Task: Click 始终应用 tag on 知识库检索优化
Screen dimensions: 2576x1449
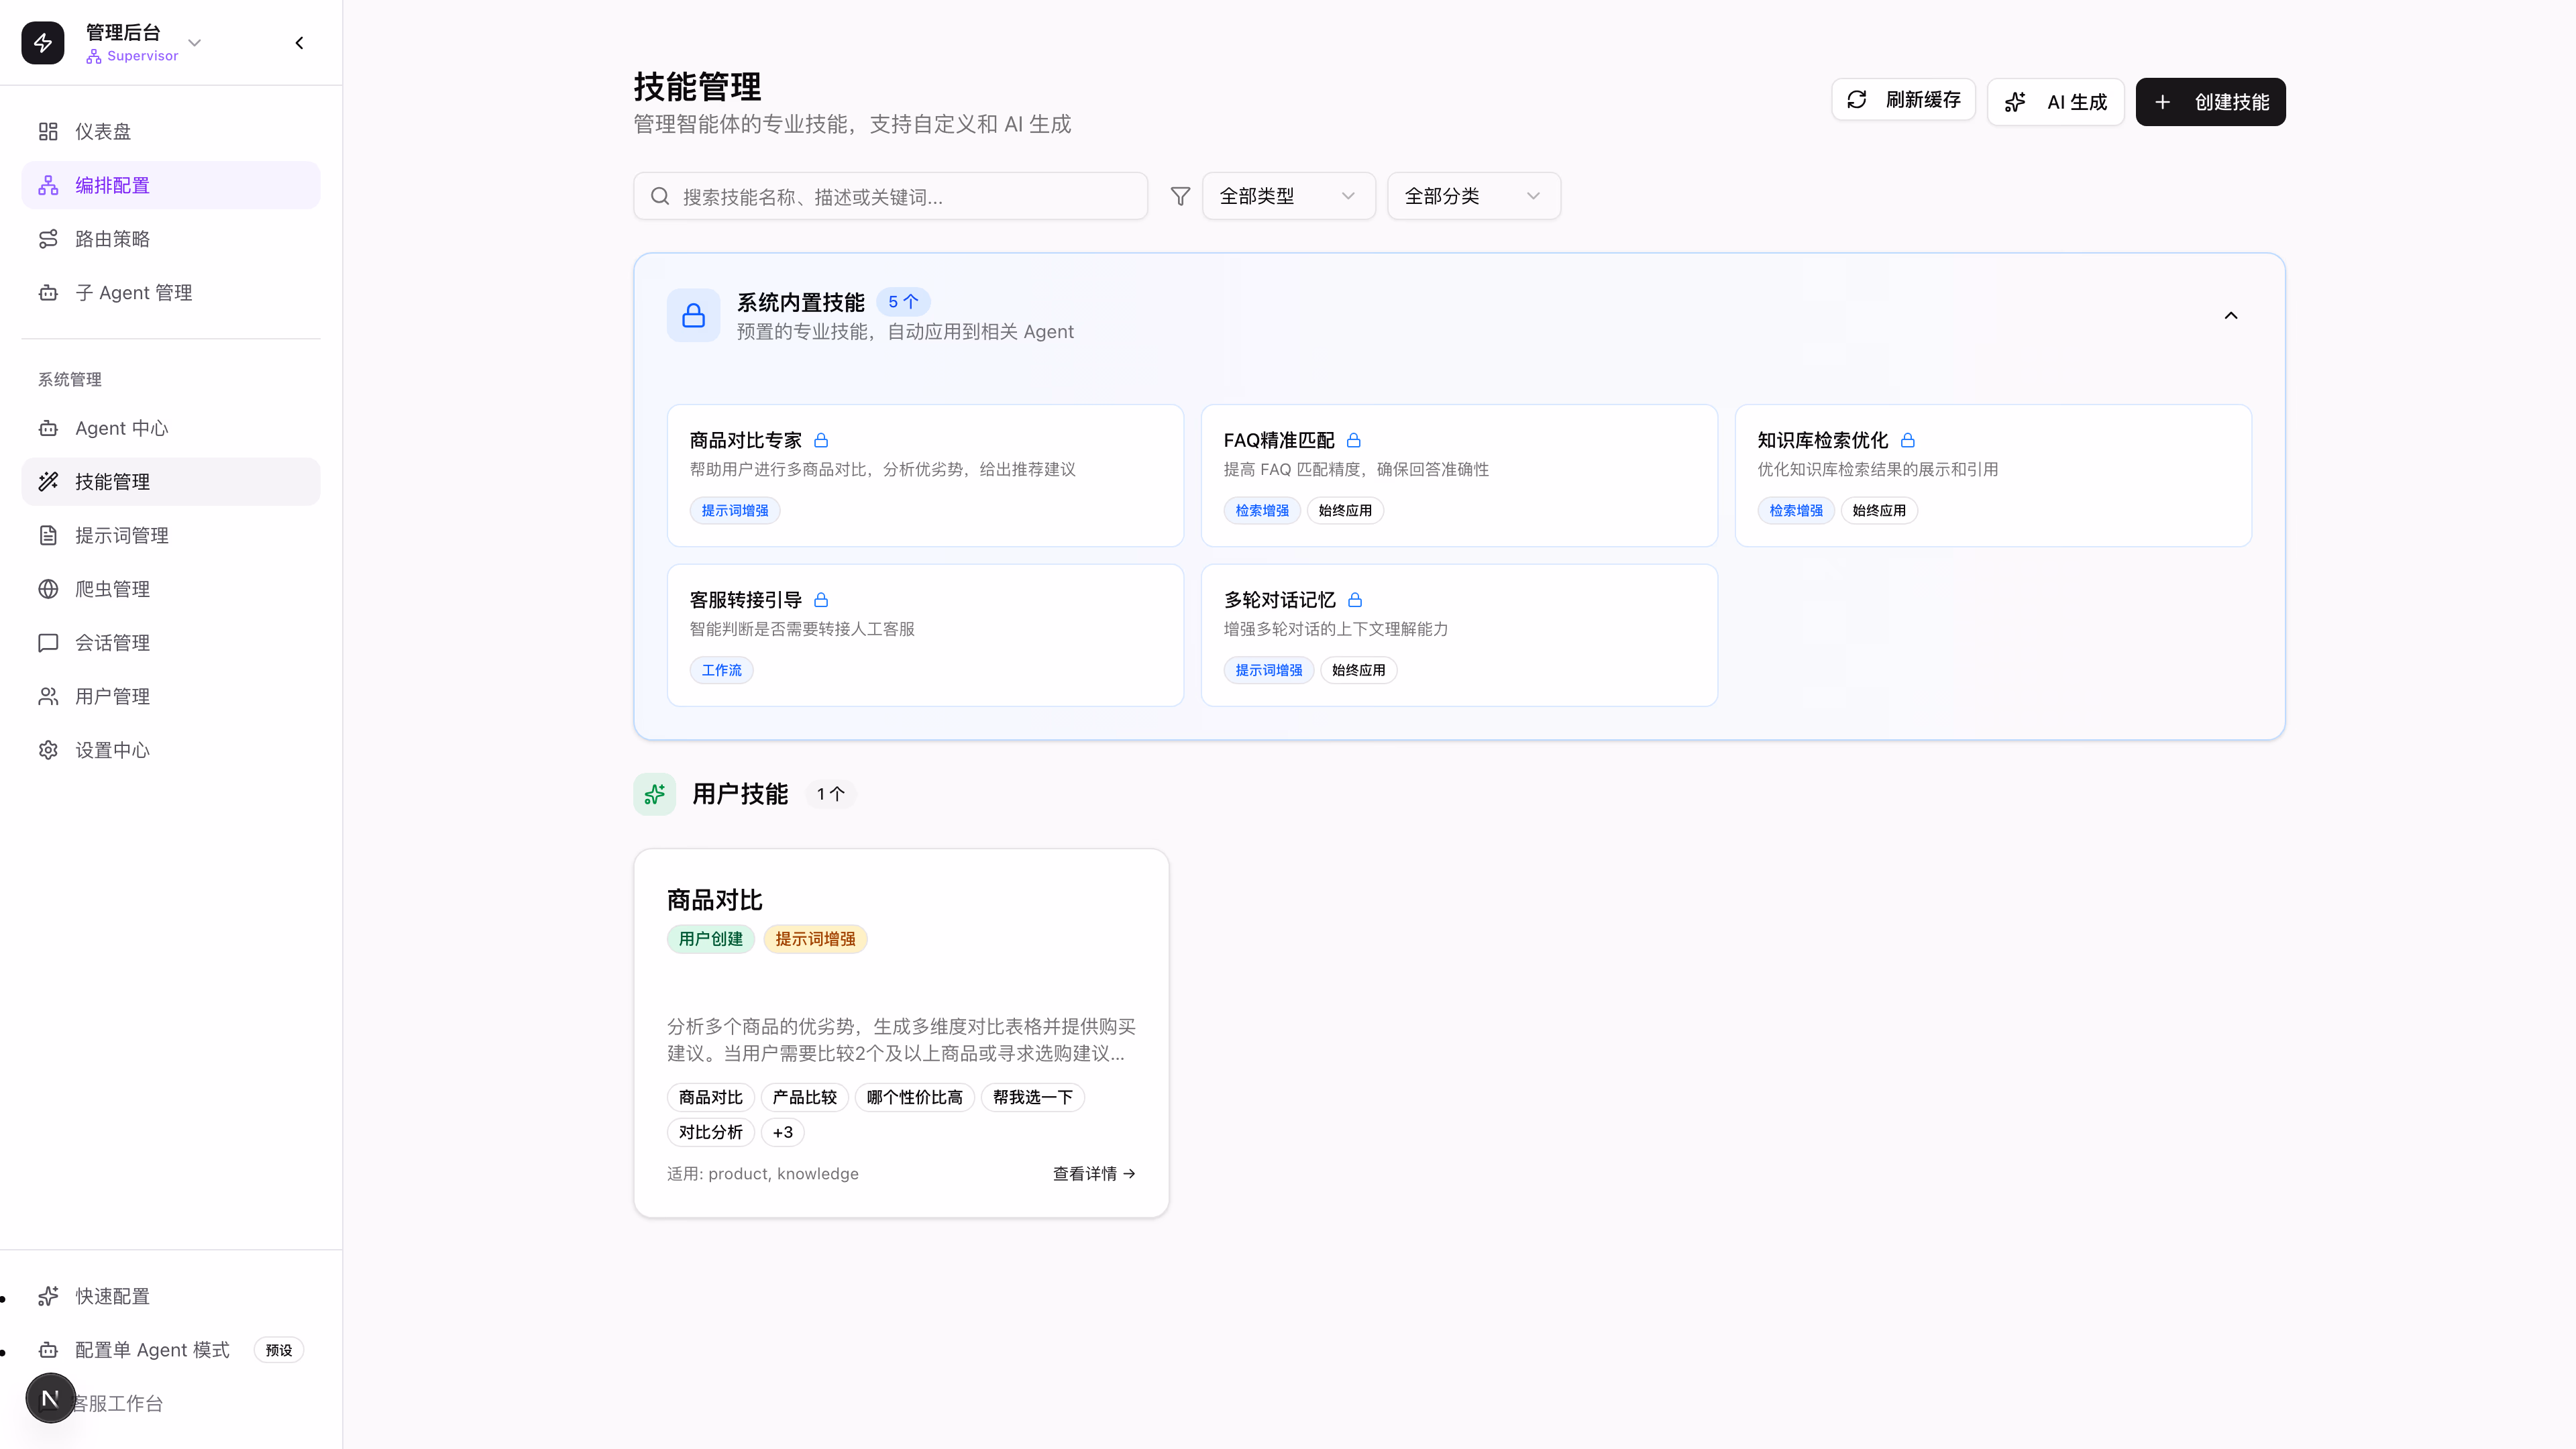Action: click(x=1879, y=511)
